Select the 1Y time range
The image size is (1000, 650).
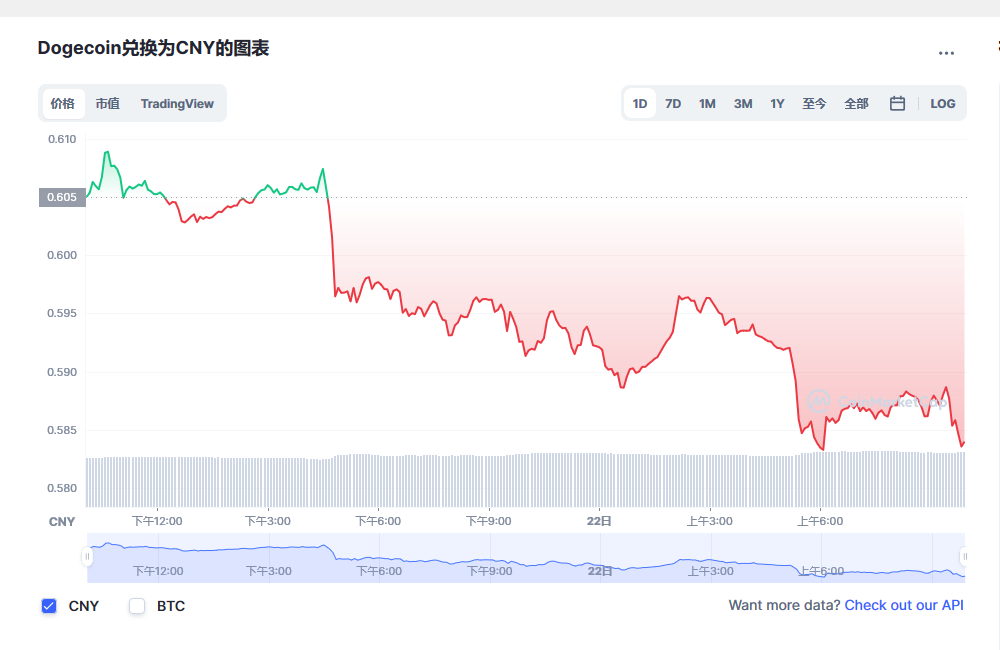click(777, 103)
